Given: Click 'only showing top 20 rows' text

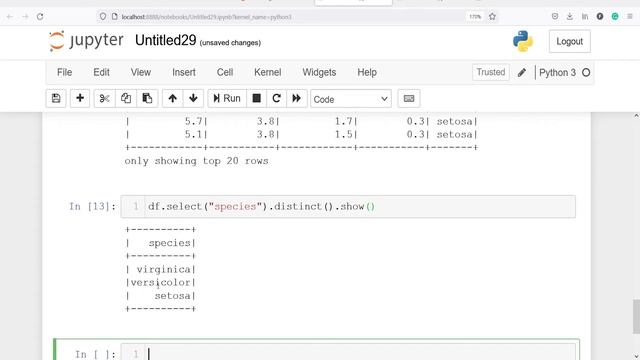Looking at the screenshot, I should coord(196,161).
